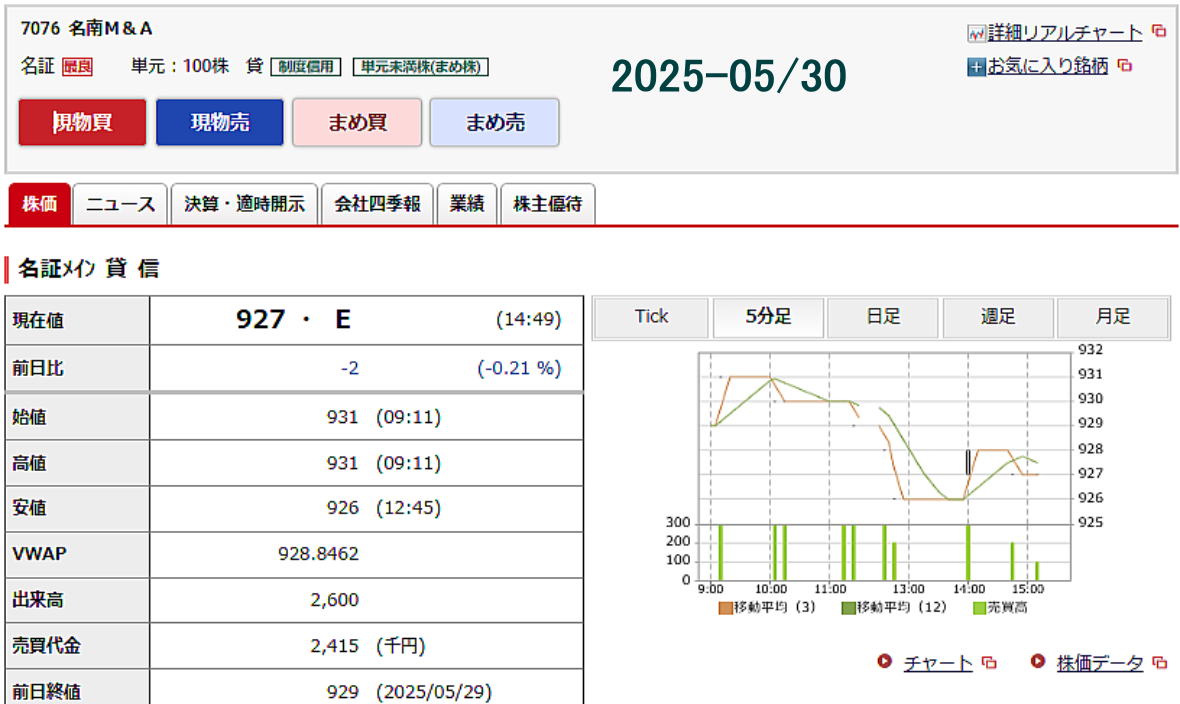Click popup icon after チャート link
The image size is (1180, 704).
tap(990, 663)
